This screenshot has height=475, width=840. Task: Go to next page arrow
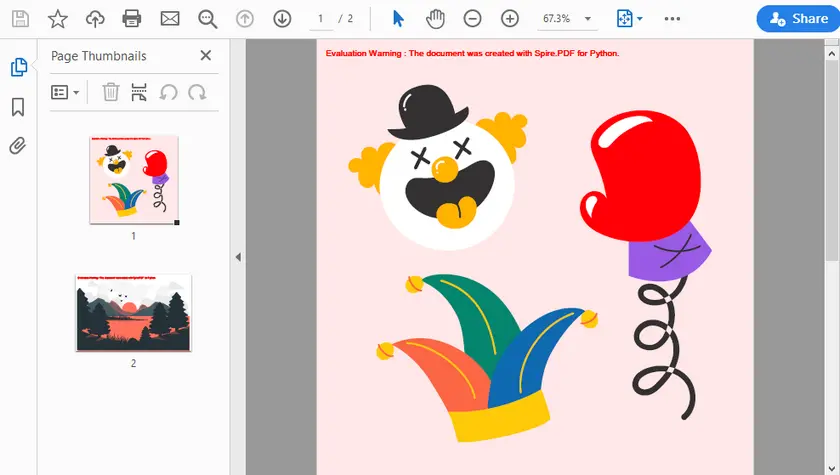[282, 19]
